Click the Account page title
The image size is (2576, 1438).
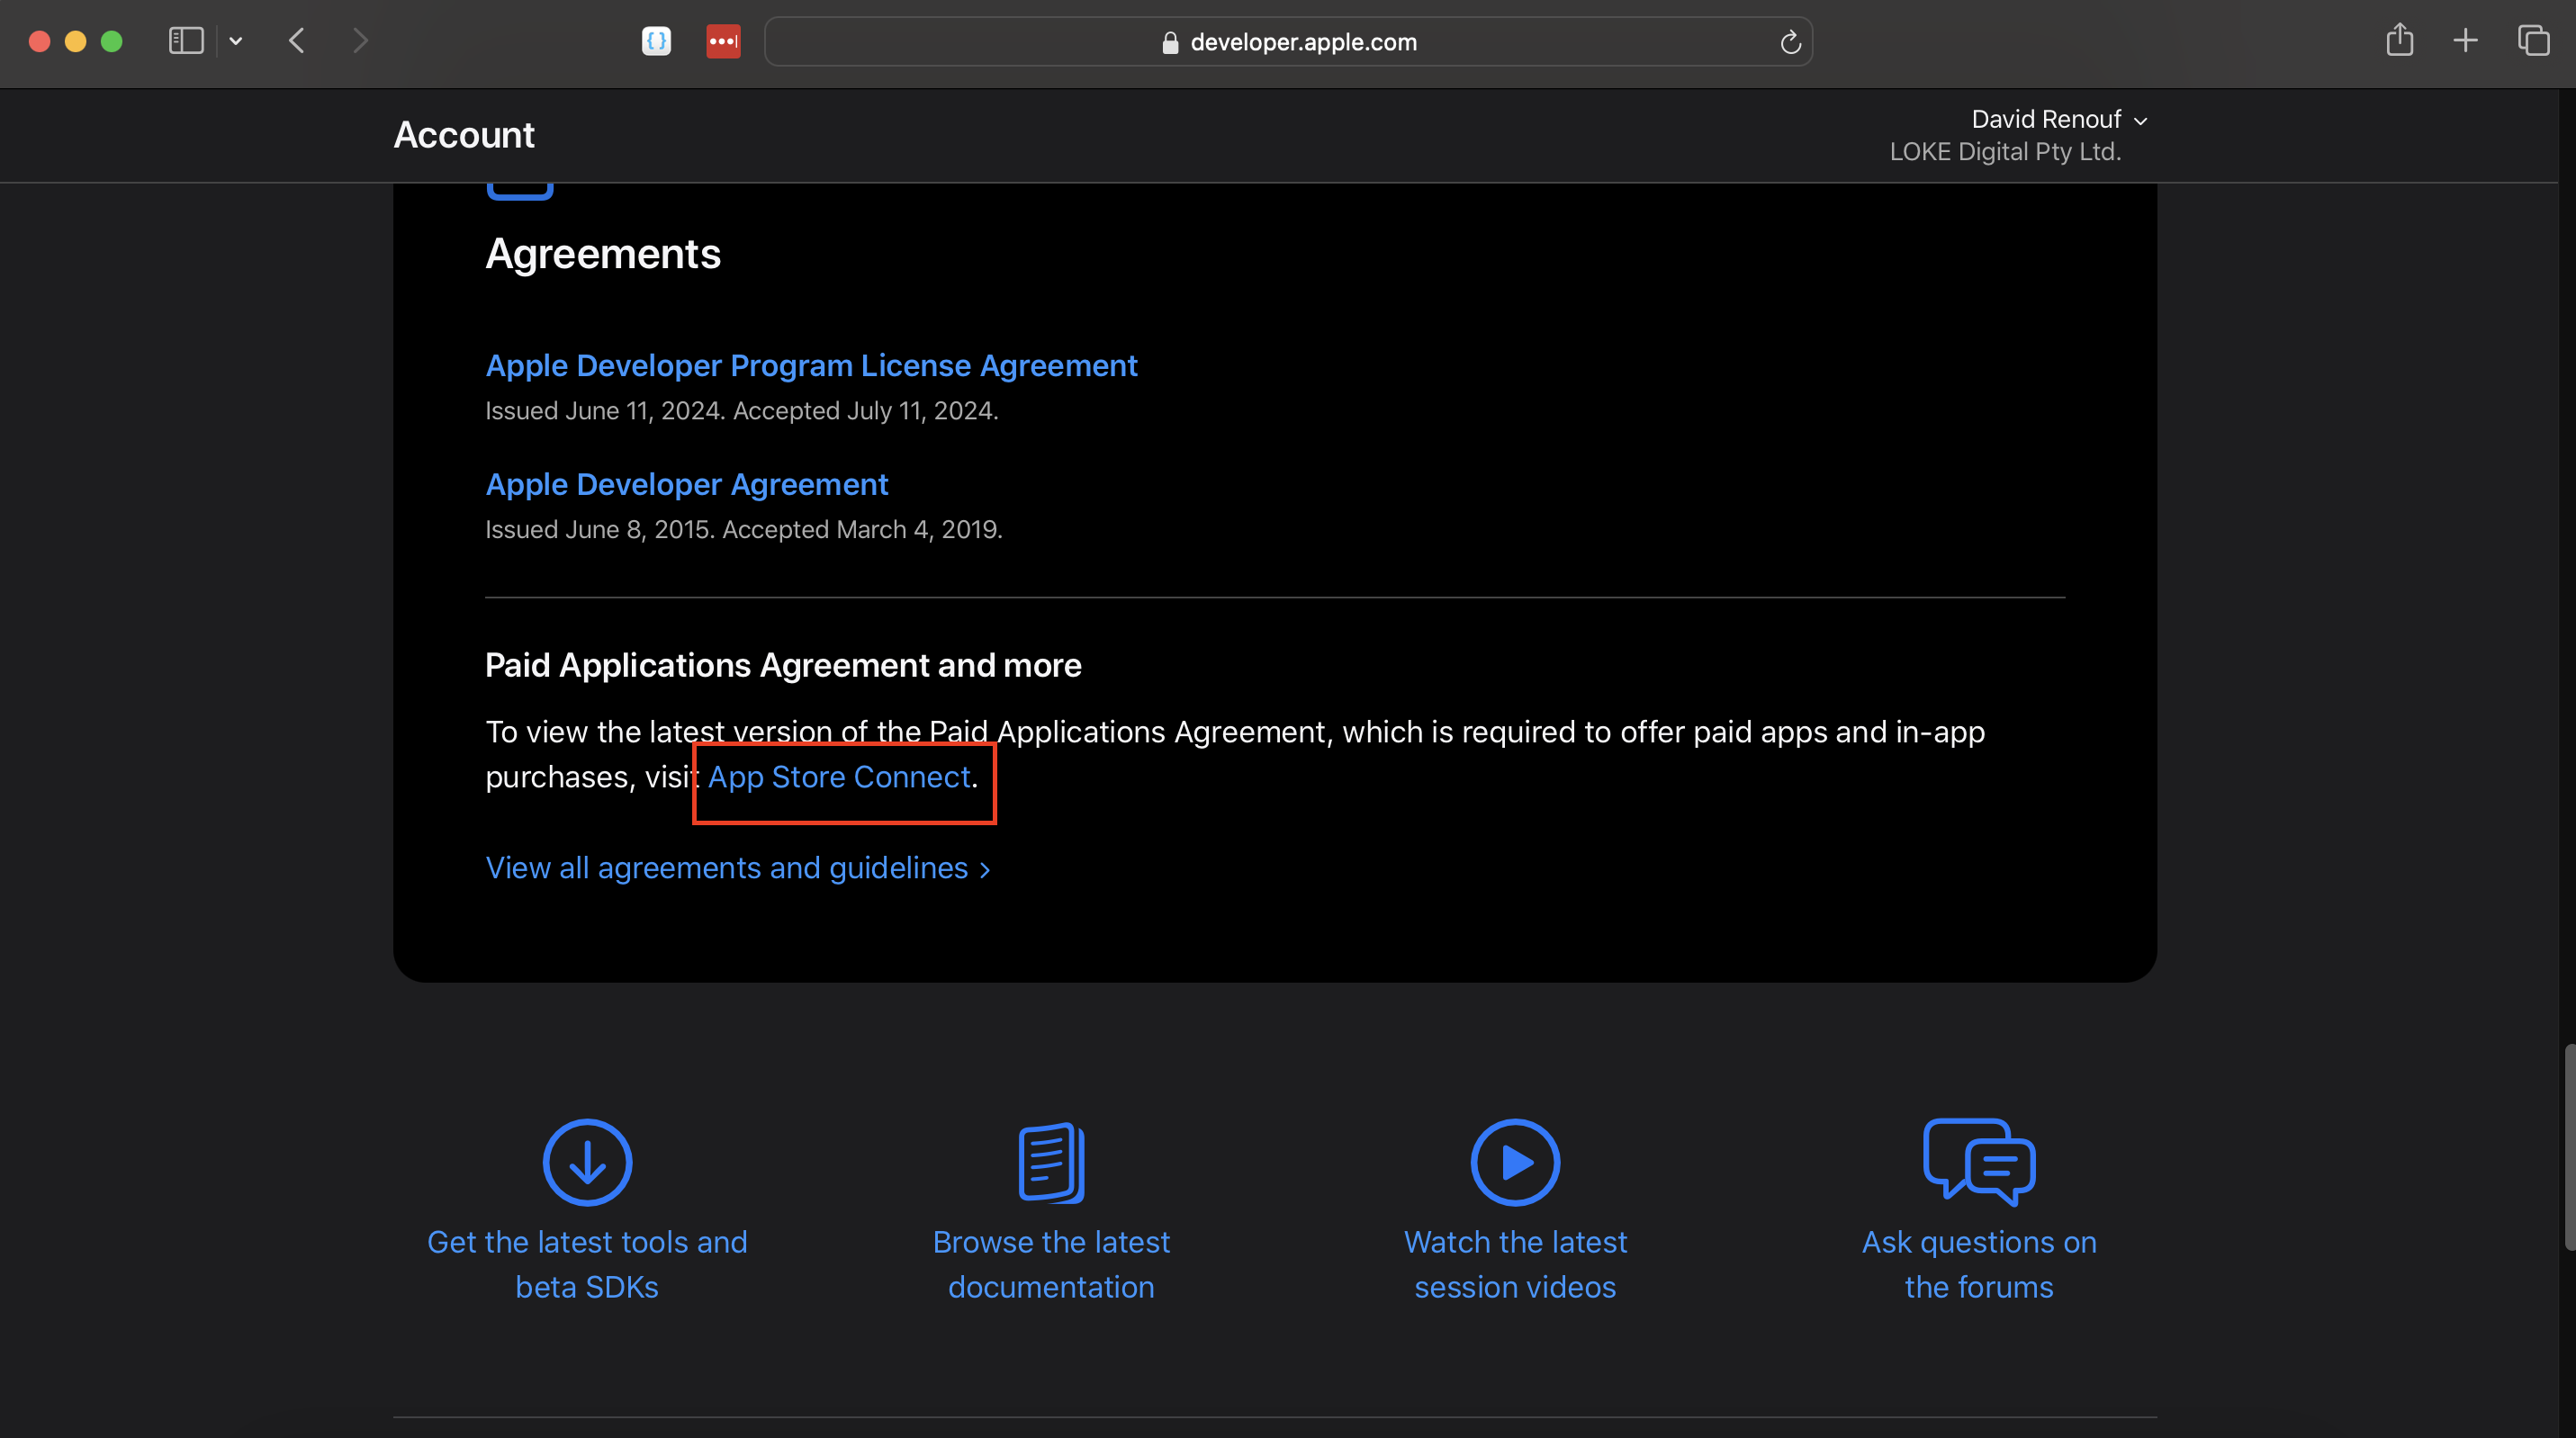click(x=464, y=135)
